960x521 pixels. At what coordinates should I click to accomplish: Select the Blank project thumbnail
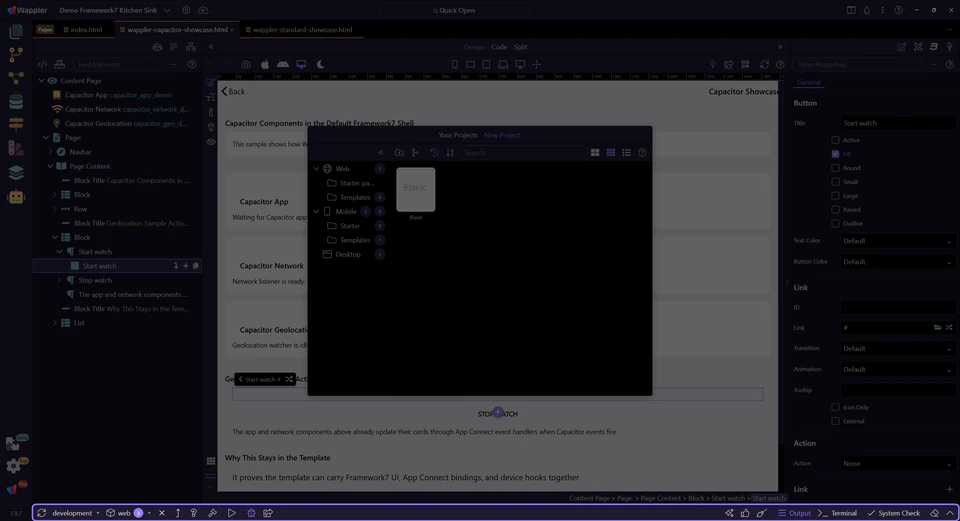pos(416,190)
